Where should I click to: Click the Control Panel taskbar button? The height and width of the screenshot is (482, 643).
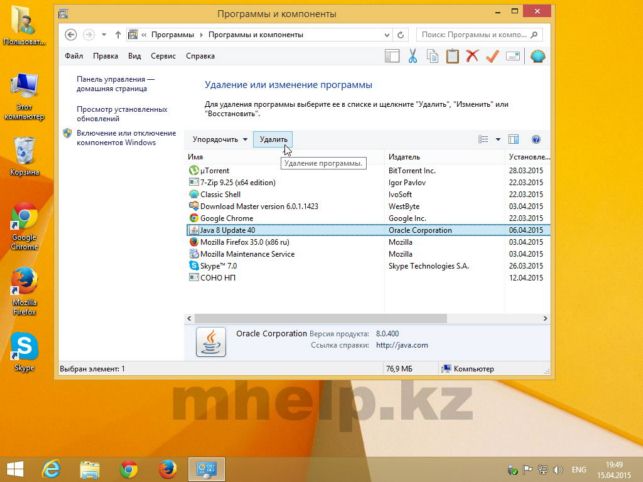click(x=206, y=469)
